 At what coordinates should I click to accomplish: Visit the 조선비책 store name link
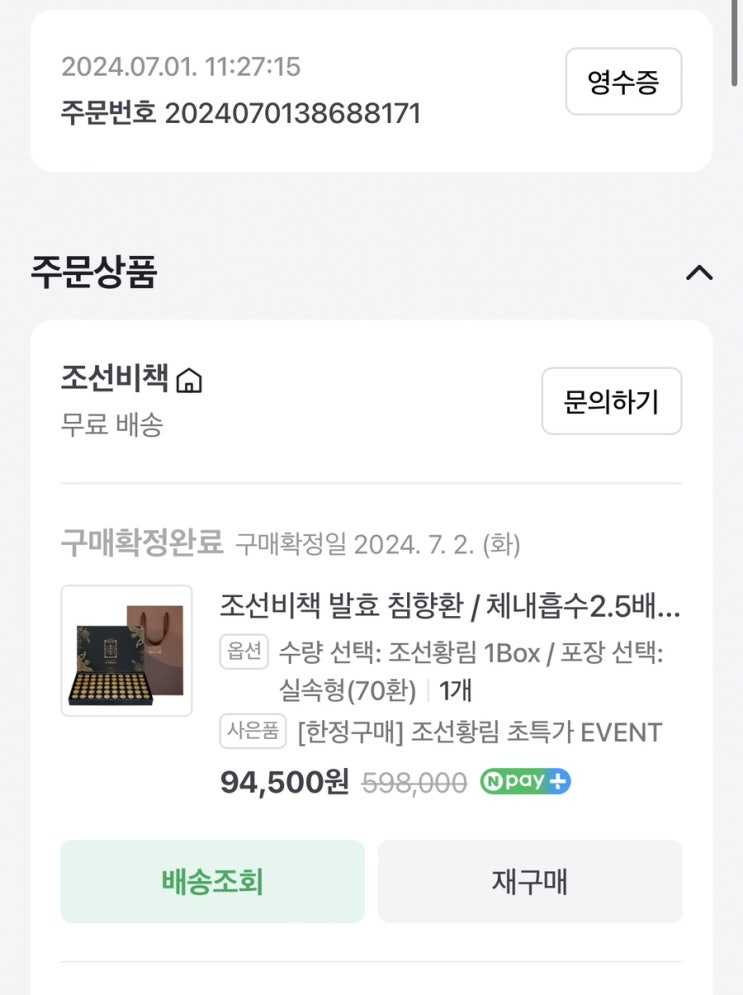click(x=114, y=379)
